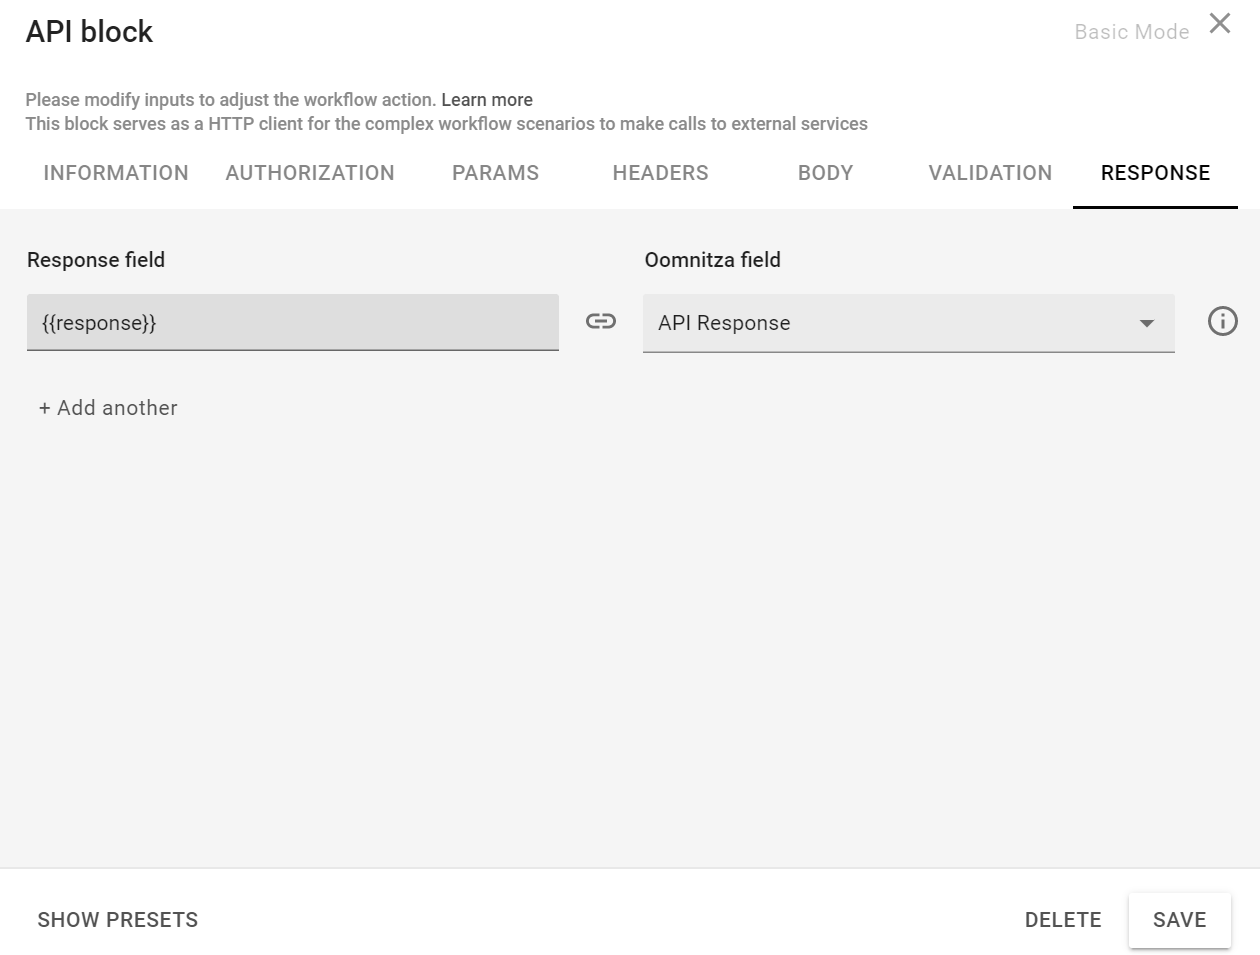Open the API Response dropdown arrow
Image resolution: width=1260 pixels, height=955 pixels.
pyautogui.click(x=1146, y=324)
